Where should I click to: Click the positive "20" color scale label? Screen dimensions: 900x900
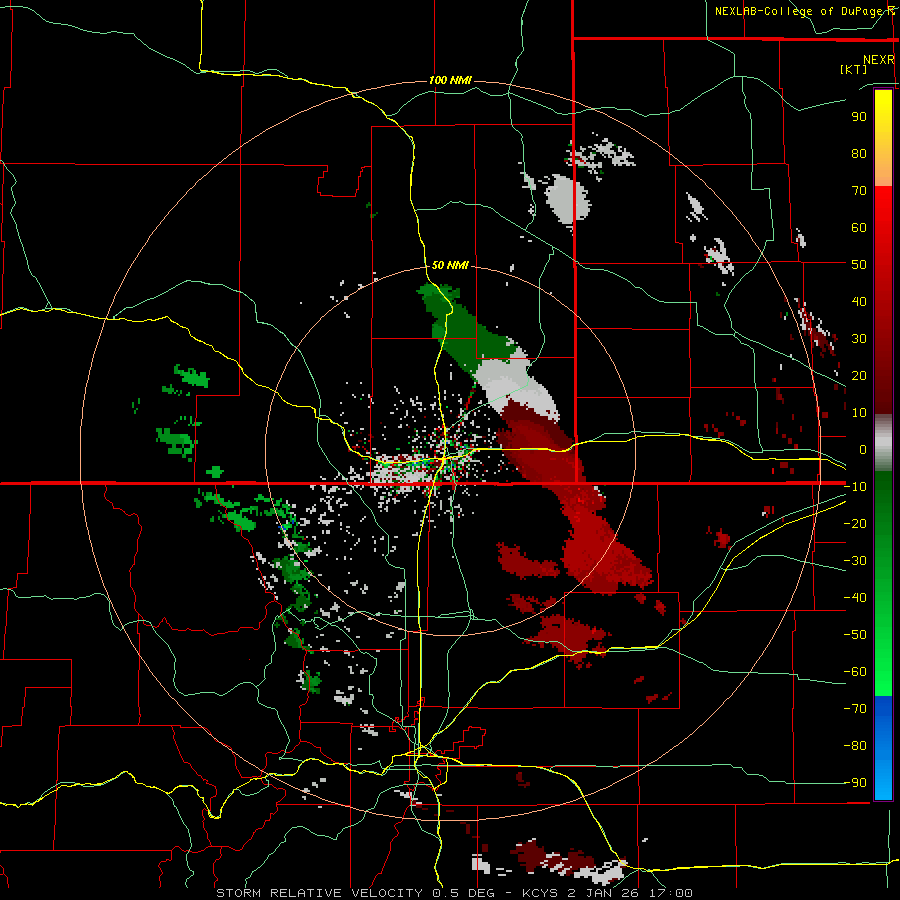[859, 375]
